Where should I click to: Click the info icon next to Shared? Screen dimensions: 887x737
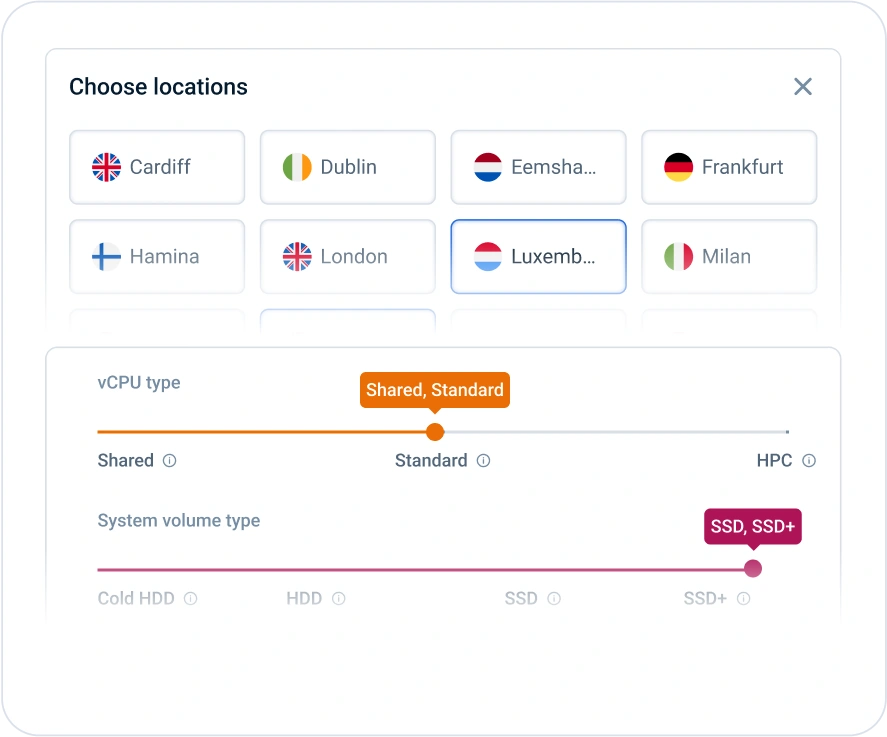(170, 461)
